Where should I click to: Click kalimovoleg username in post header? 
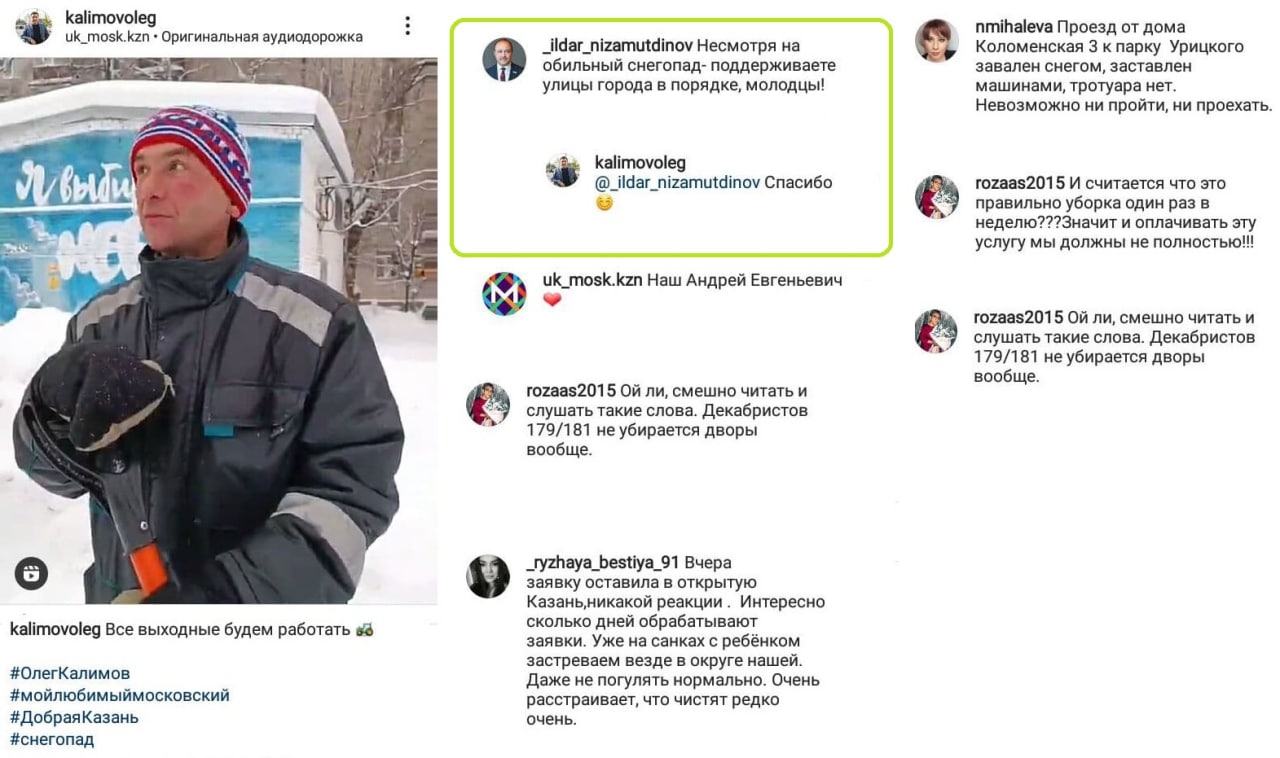110,18
